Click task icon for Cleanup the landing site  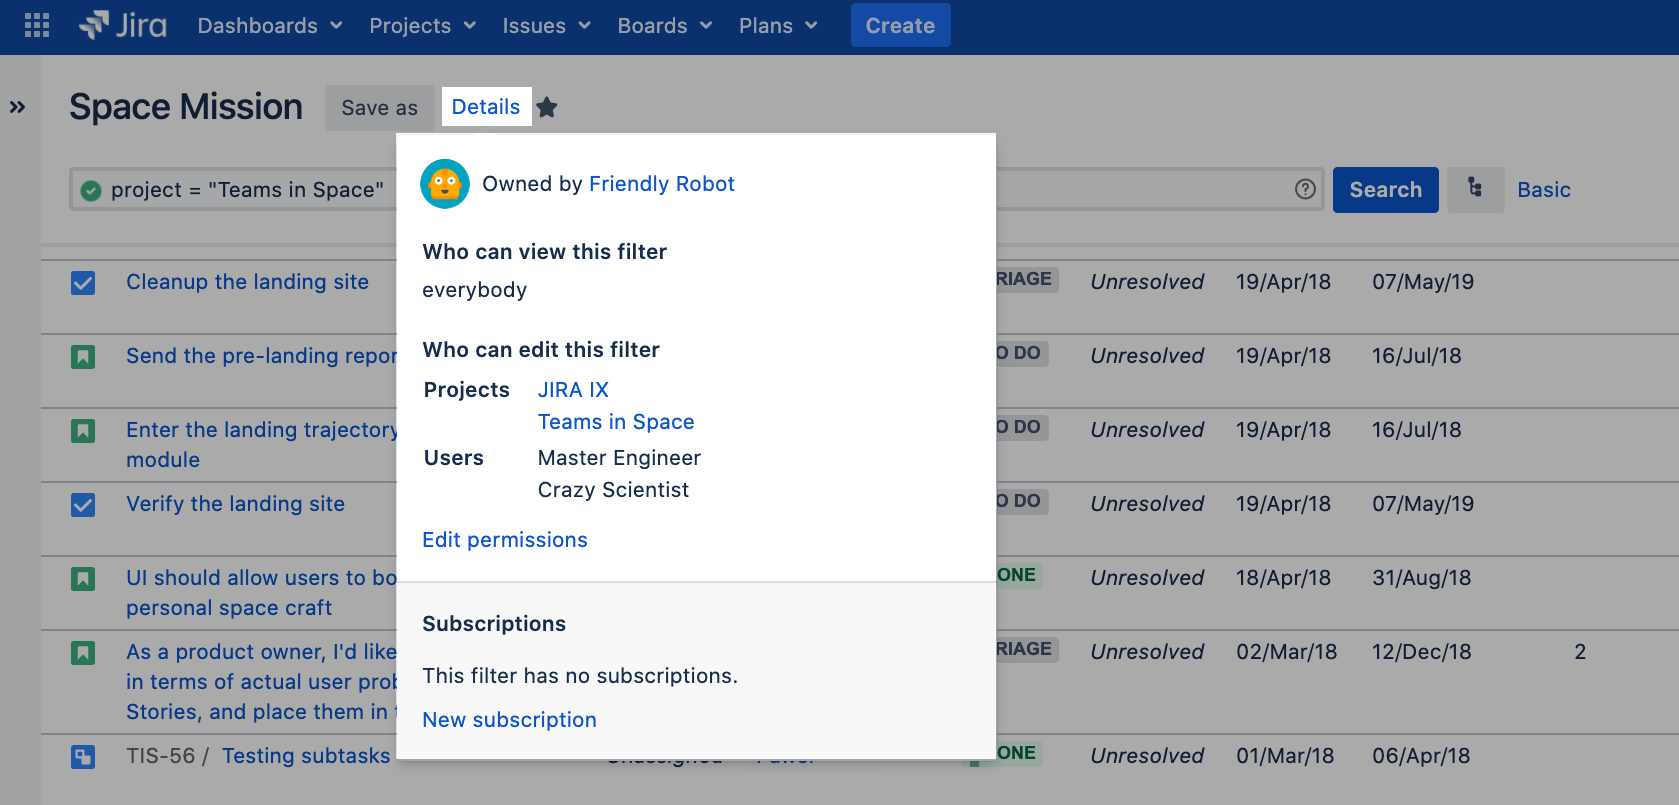(83, 283)
